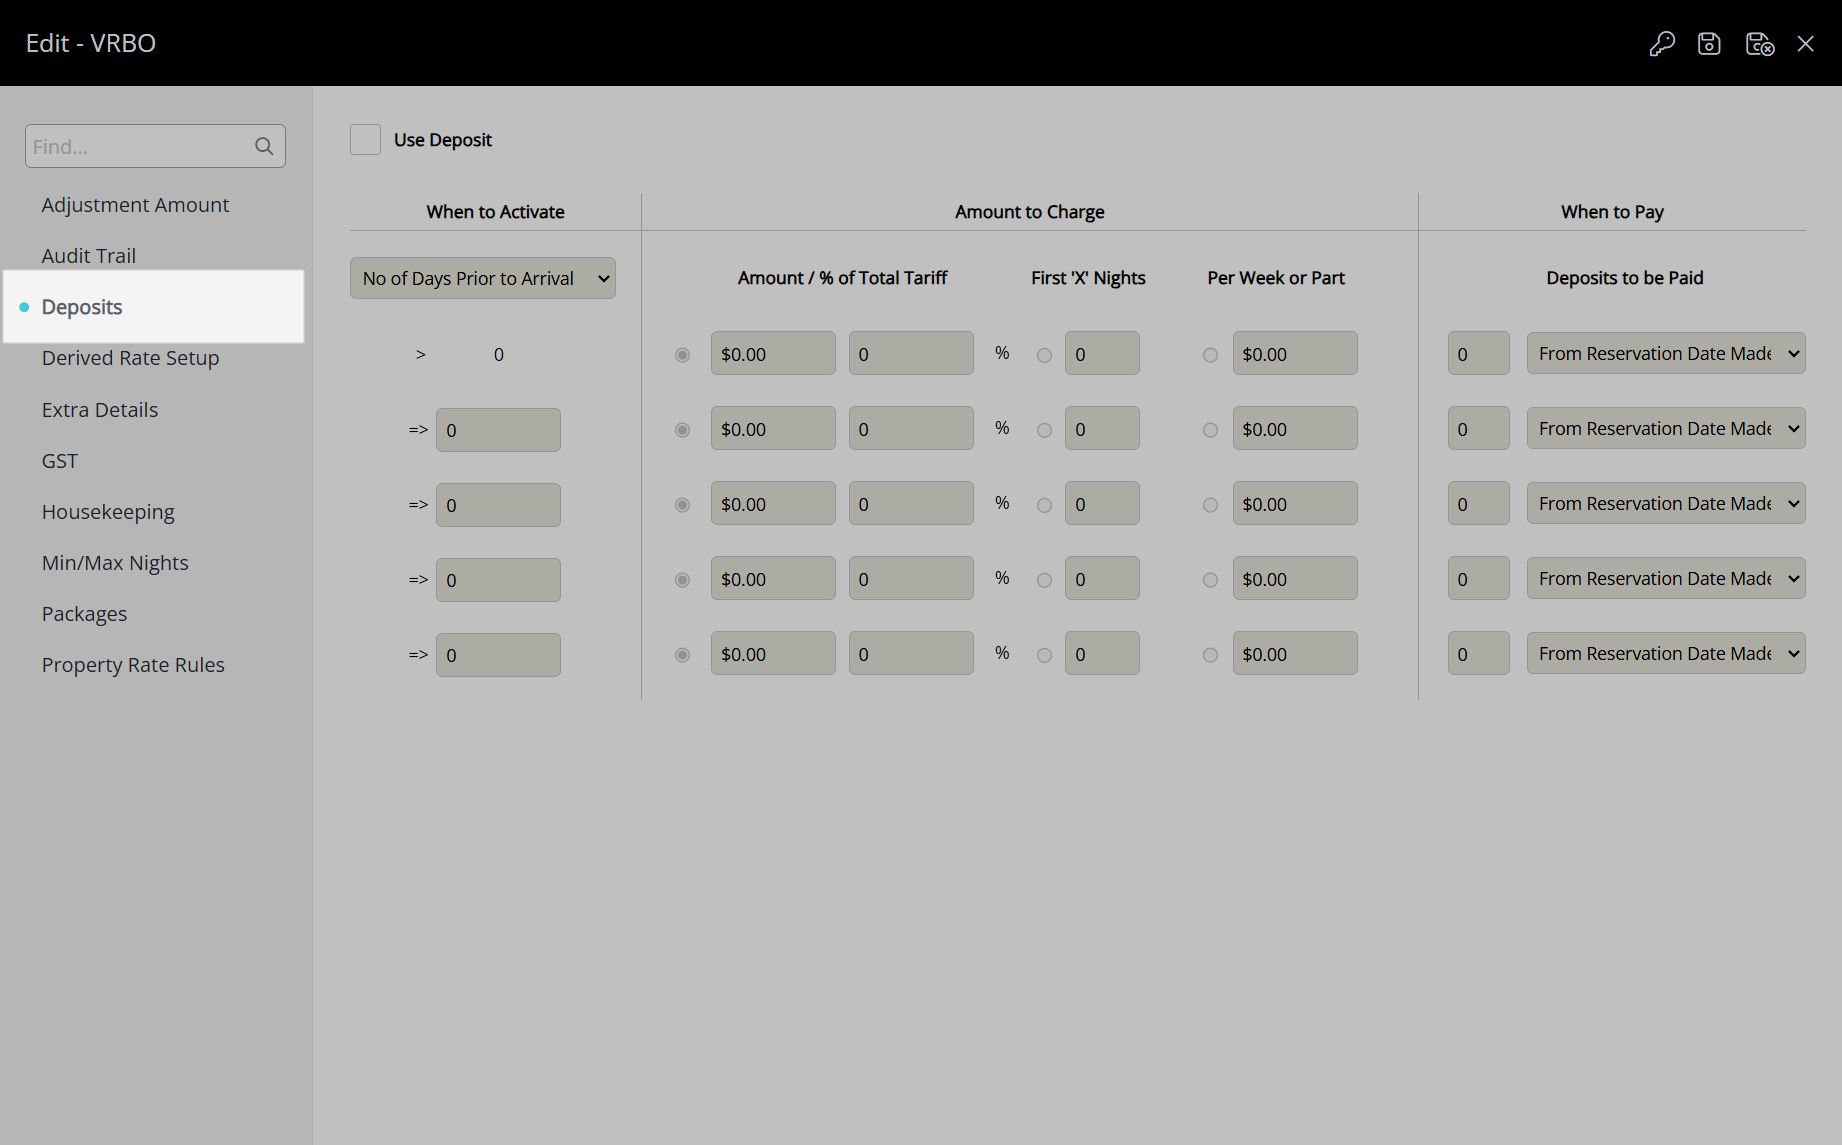This screenshot has width=1842, height=1145.
Task: Select first row First 'X' Nights radio
Action: click(x=1044, y=355)
